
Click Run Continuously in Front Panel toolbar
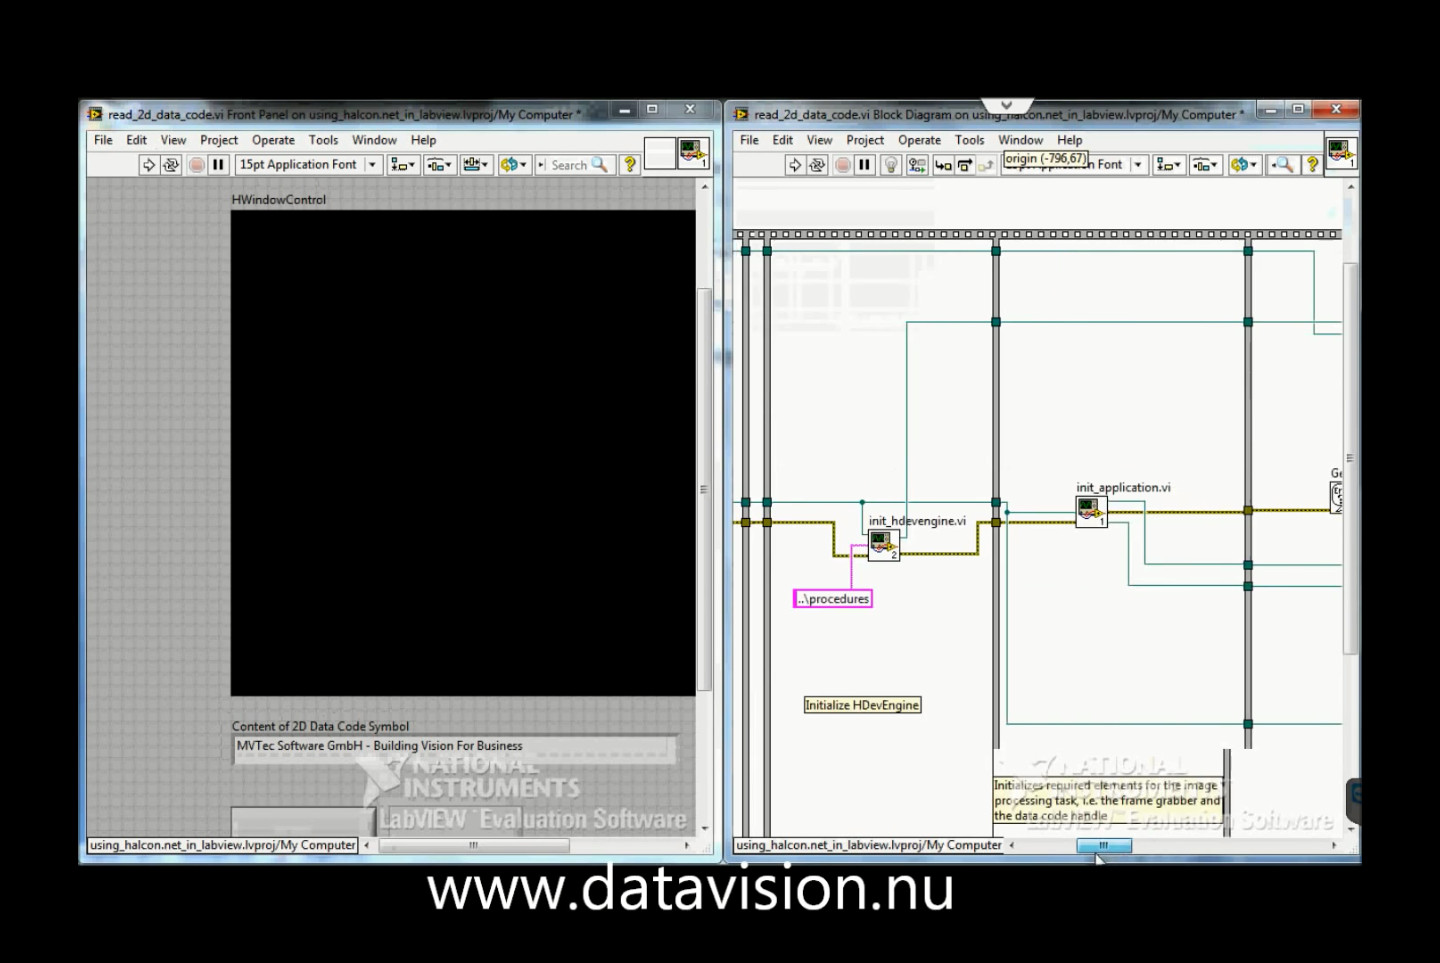point(171,165)
